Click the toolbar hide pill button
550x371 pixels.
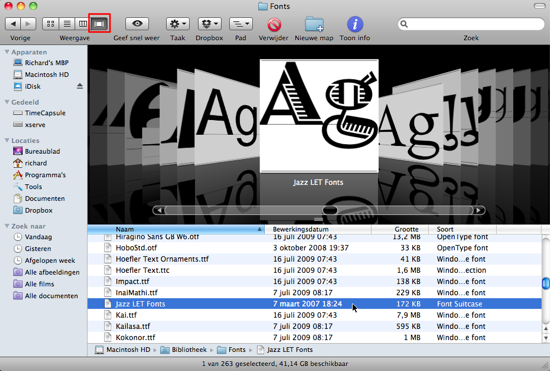coord(539,6)
